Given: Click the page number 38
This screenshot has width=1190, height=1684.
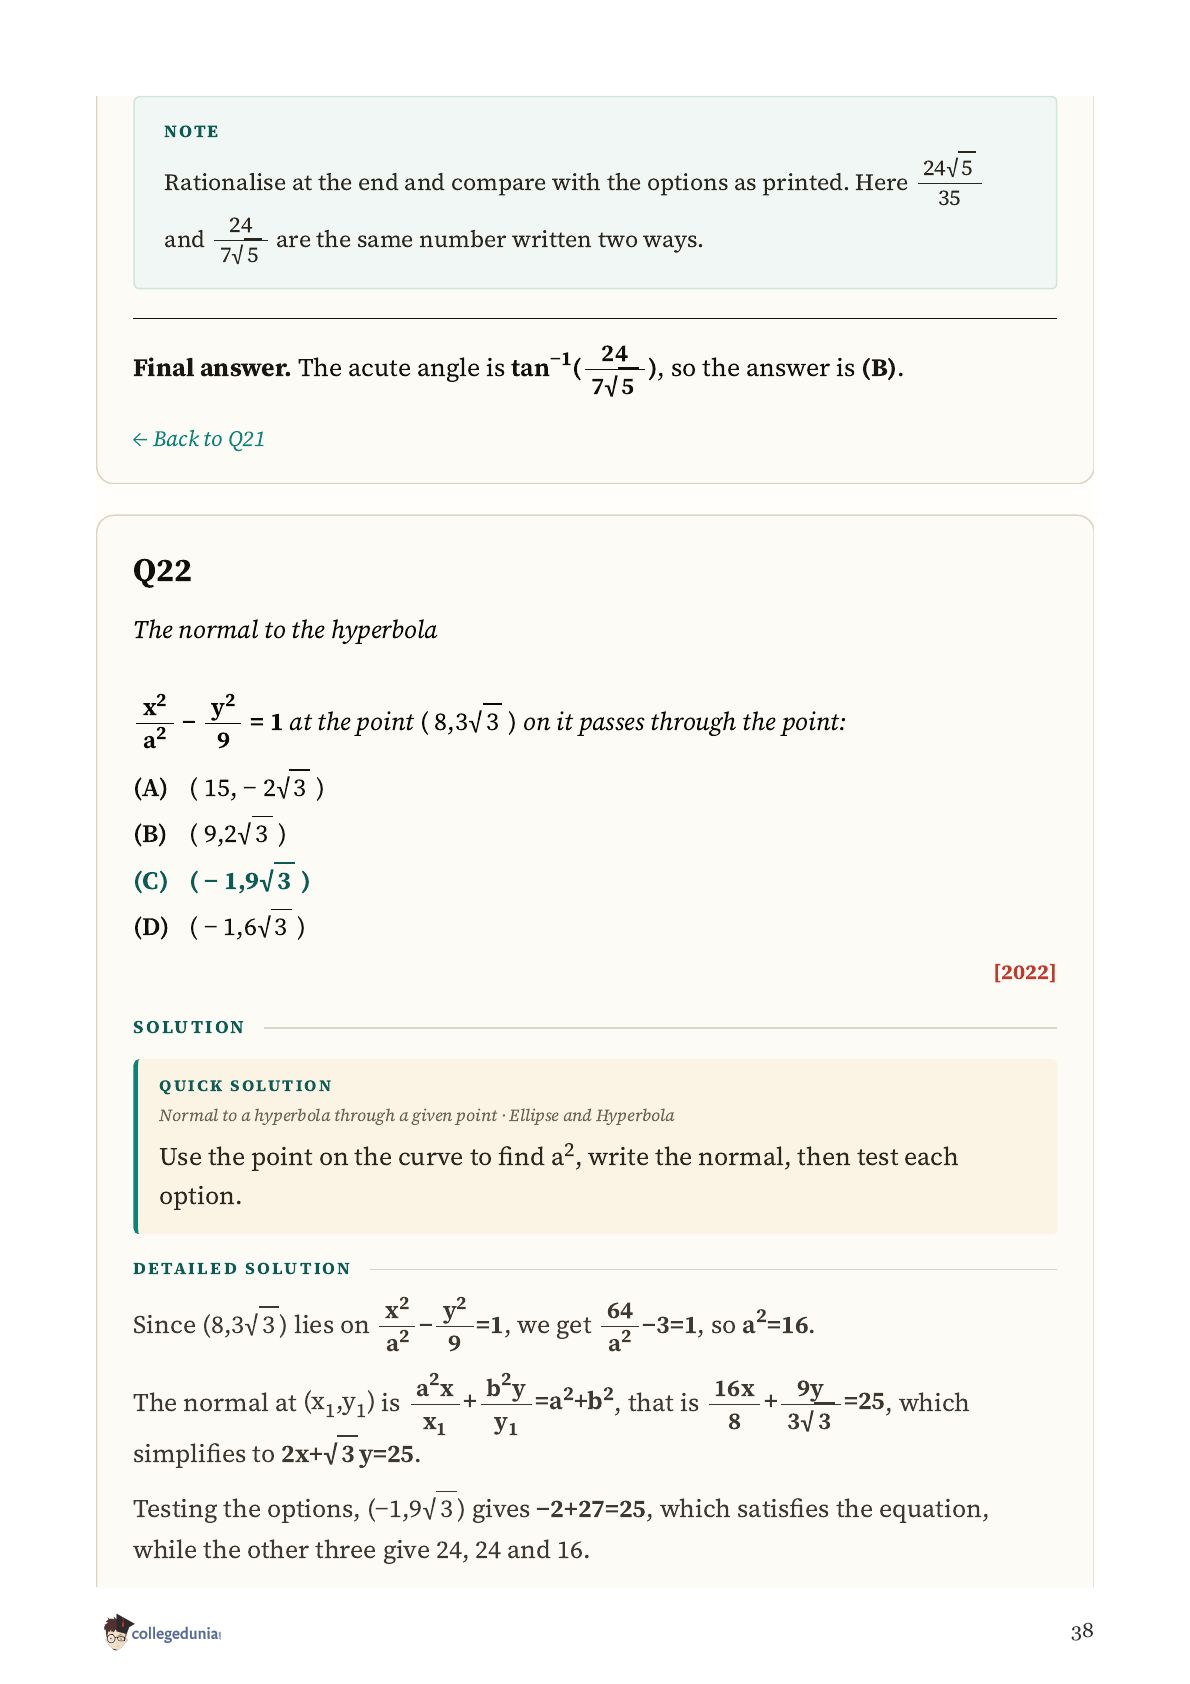Looking at the screenshot, I should (1082, 1631).
